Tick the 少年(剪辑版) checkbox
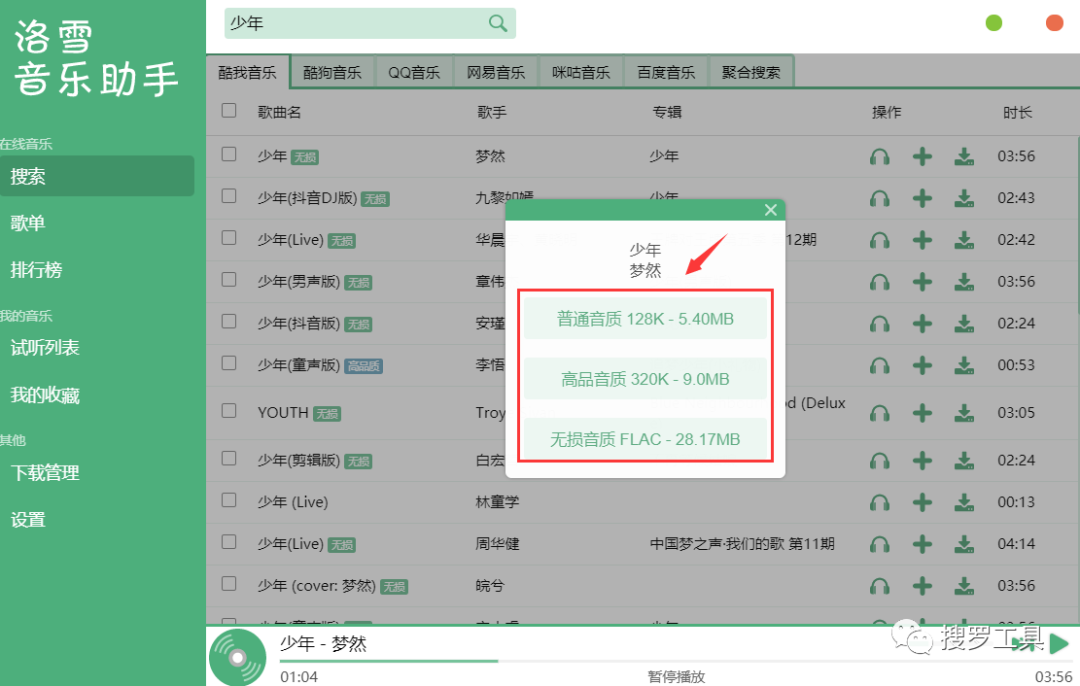Image resolution: width=1080 pixels, height=686 pixels. 229,459
